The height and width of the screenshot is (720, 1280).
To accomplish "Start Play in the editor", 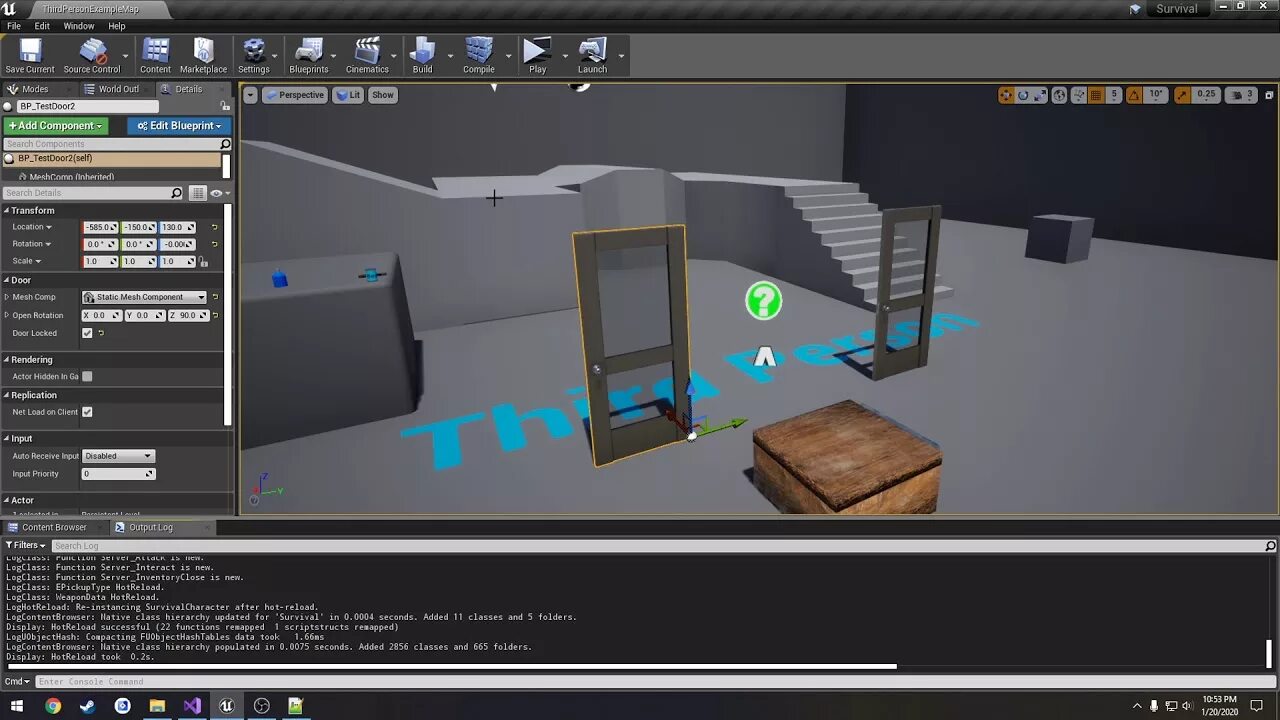I will tap(538, 56).
